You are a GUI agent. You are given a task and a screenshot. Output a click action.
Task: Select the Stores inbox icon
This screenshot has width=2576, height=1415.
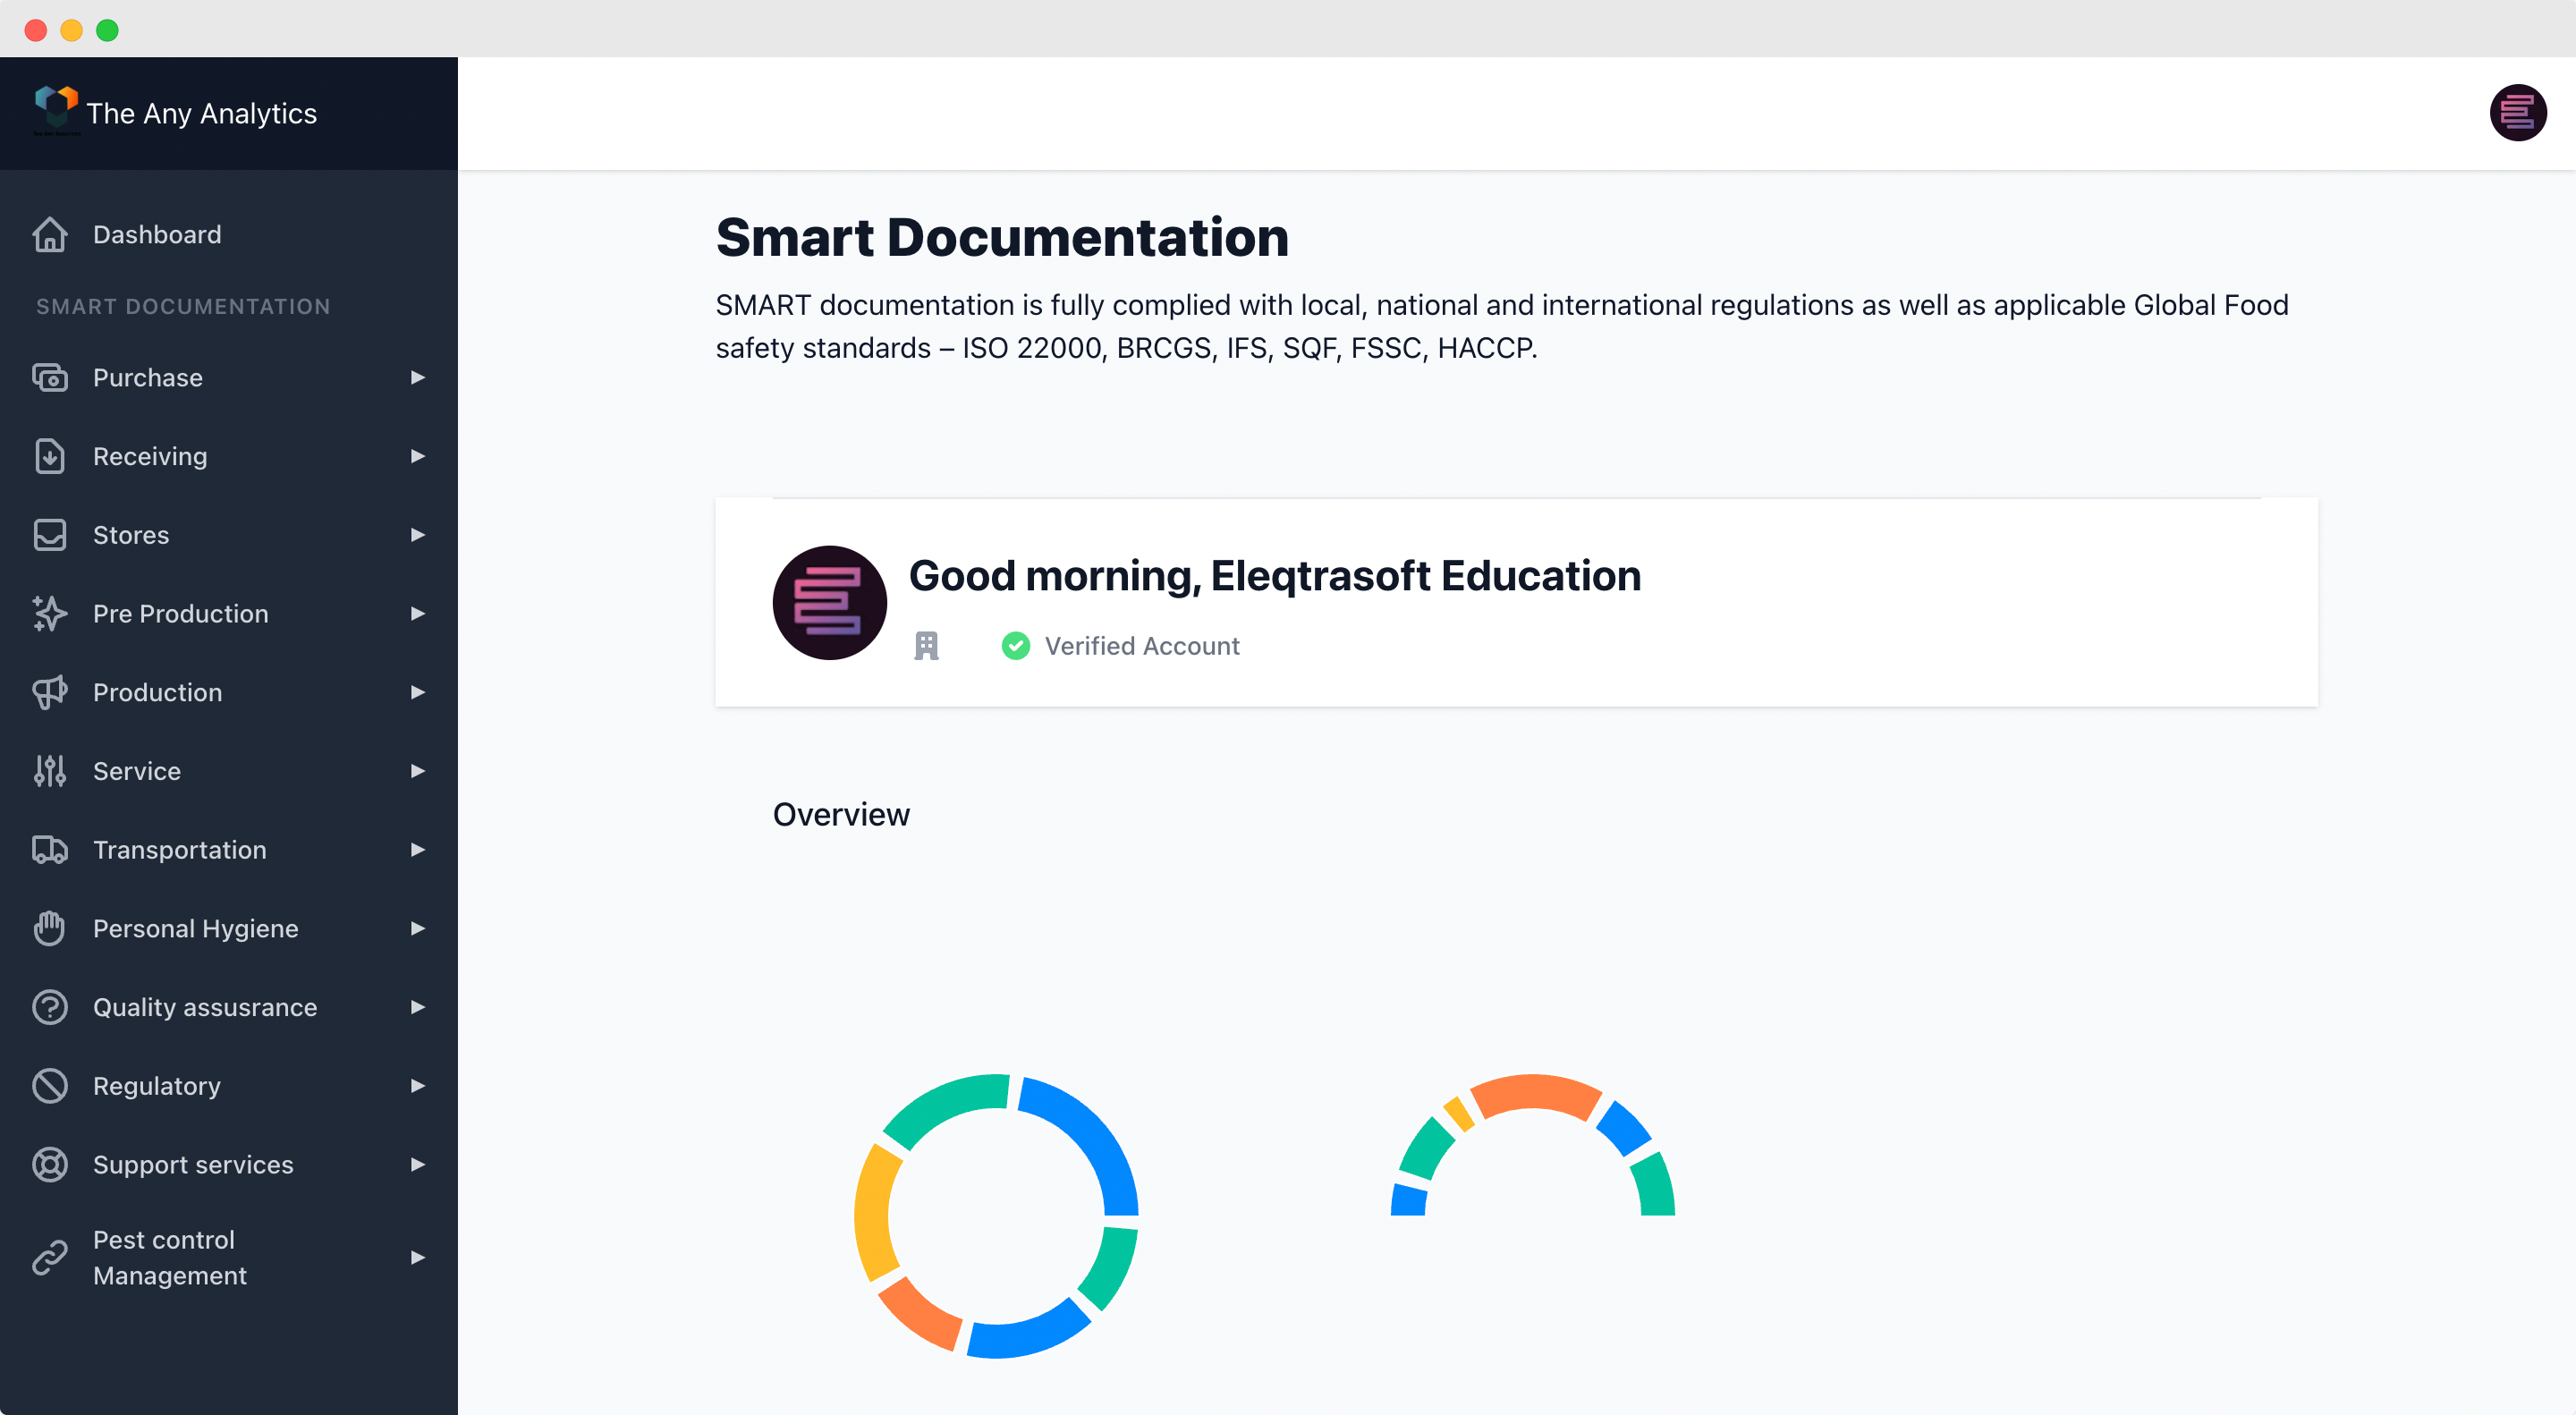[x=49, y=535]
